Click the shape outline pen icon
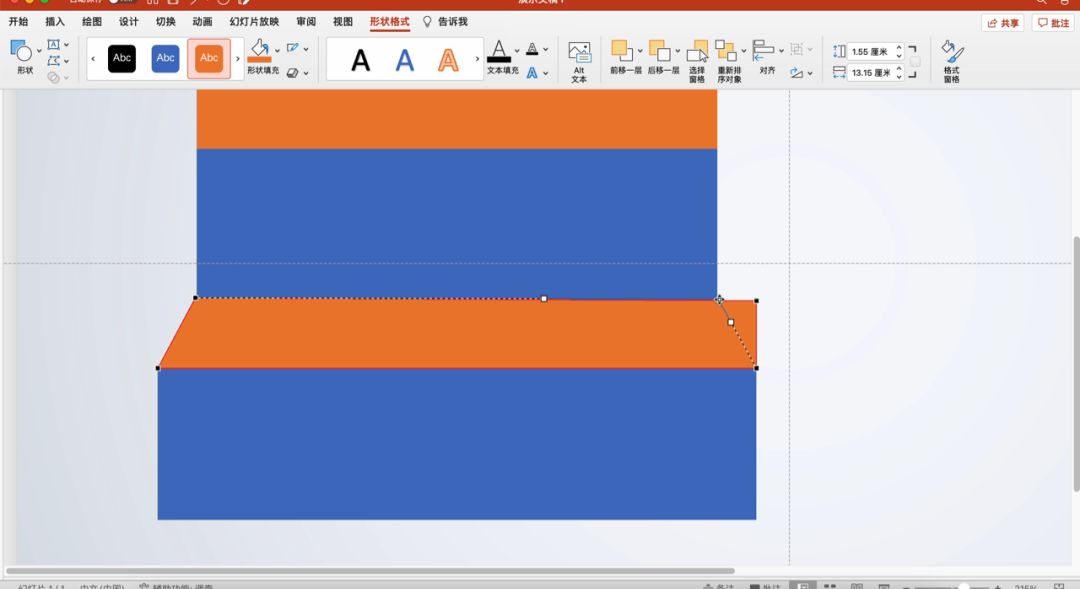The height and width of the screenshot is (589, 1080). (293, 48)
